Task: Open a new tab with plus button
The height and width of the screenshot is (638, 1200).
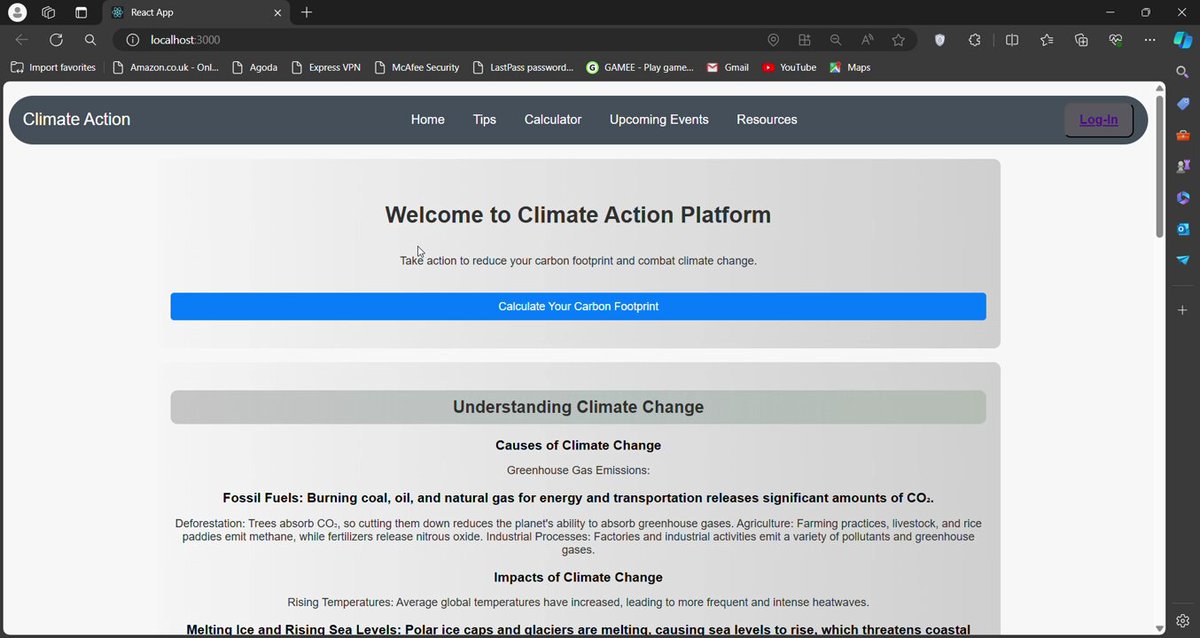Action: (x=307, y=12)
